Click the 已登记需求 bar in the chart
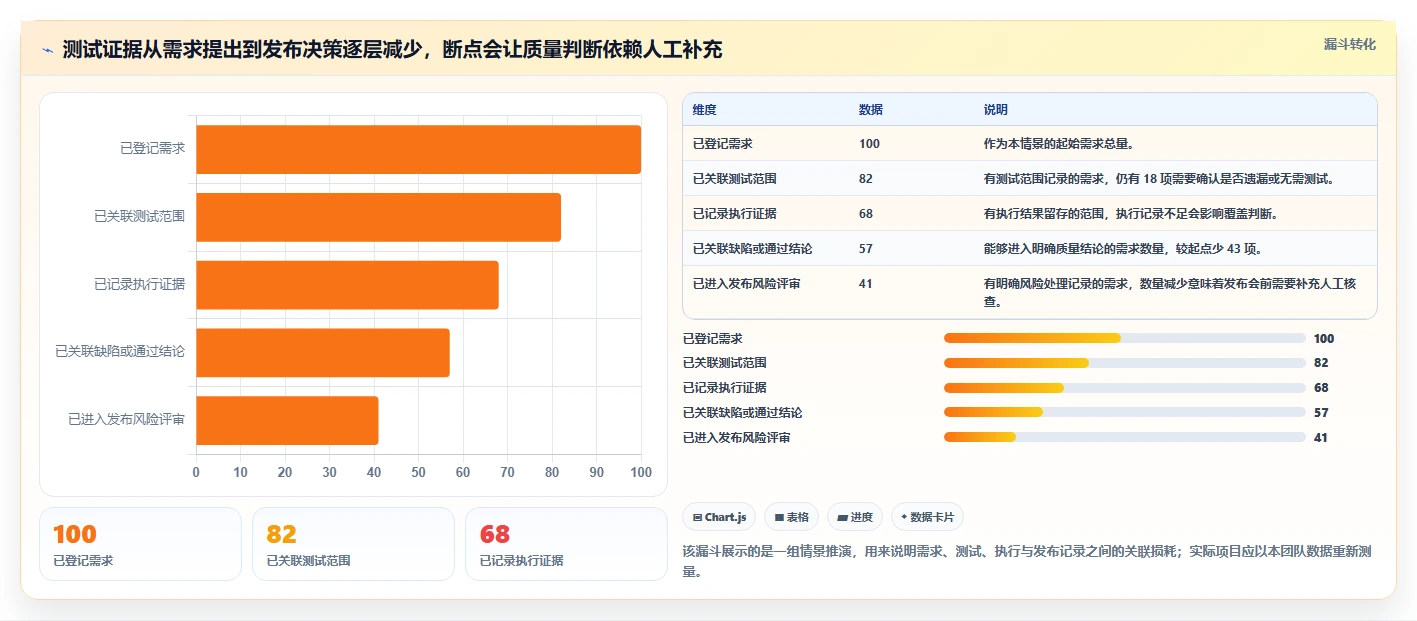 [418, 149]
